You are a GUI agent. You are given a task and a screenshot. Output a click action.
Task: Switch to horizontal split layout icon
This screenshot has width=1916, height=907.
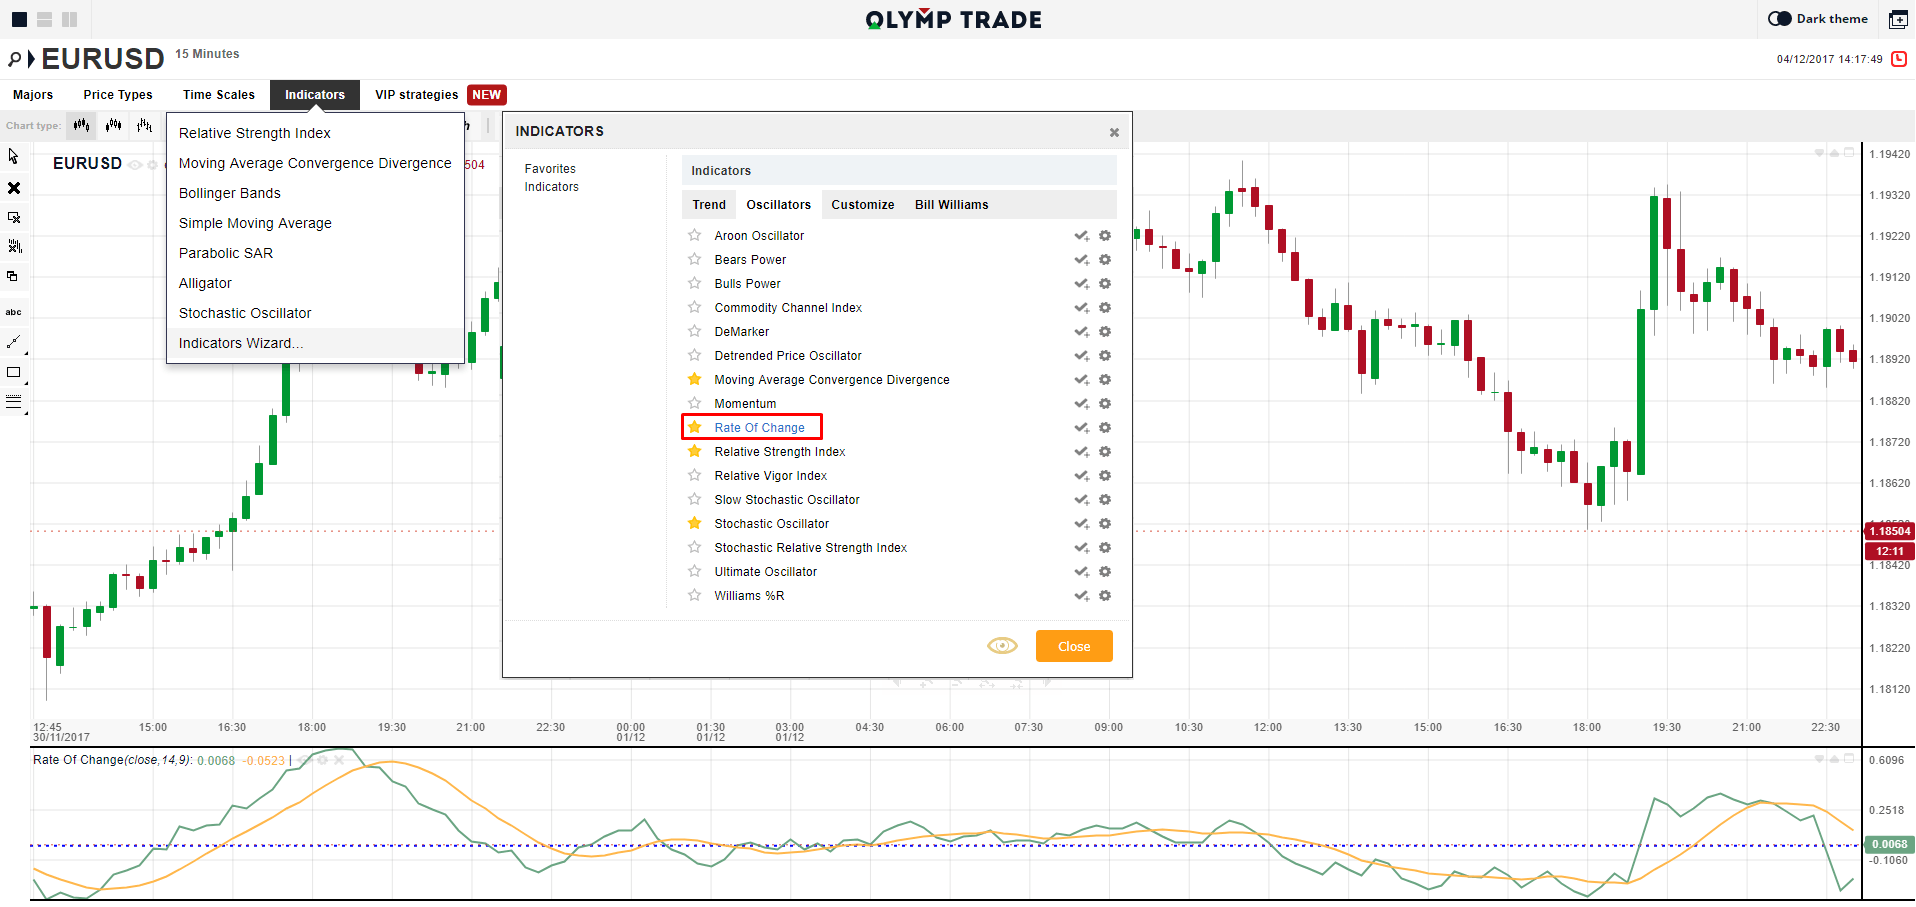coord(44,19)
